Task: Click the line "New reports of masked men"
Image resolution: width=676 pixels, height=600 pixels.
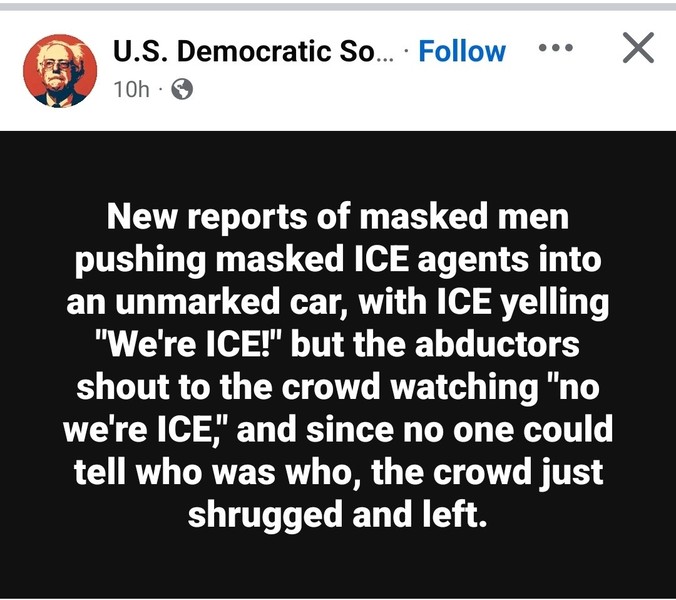Action: (x=338, y=216)
